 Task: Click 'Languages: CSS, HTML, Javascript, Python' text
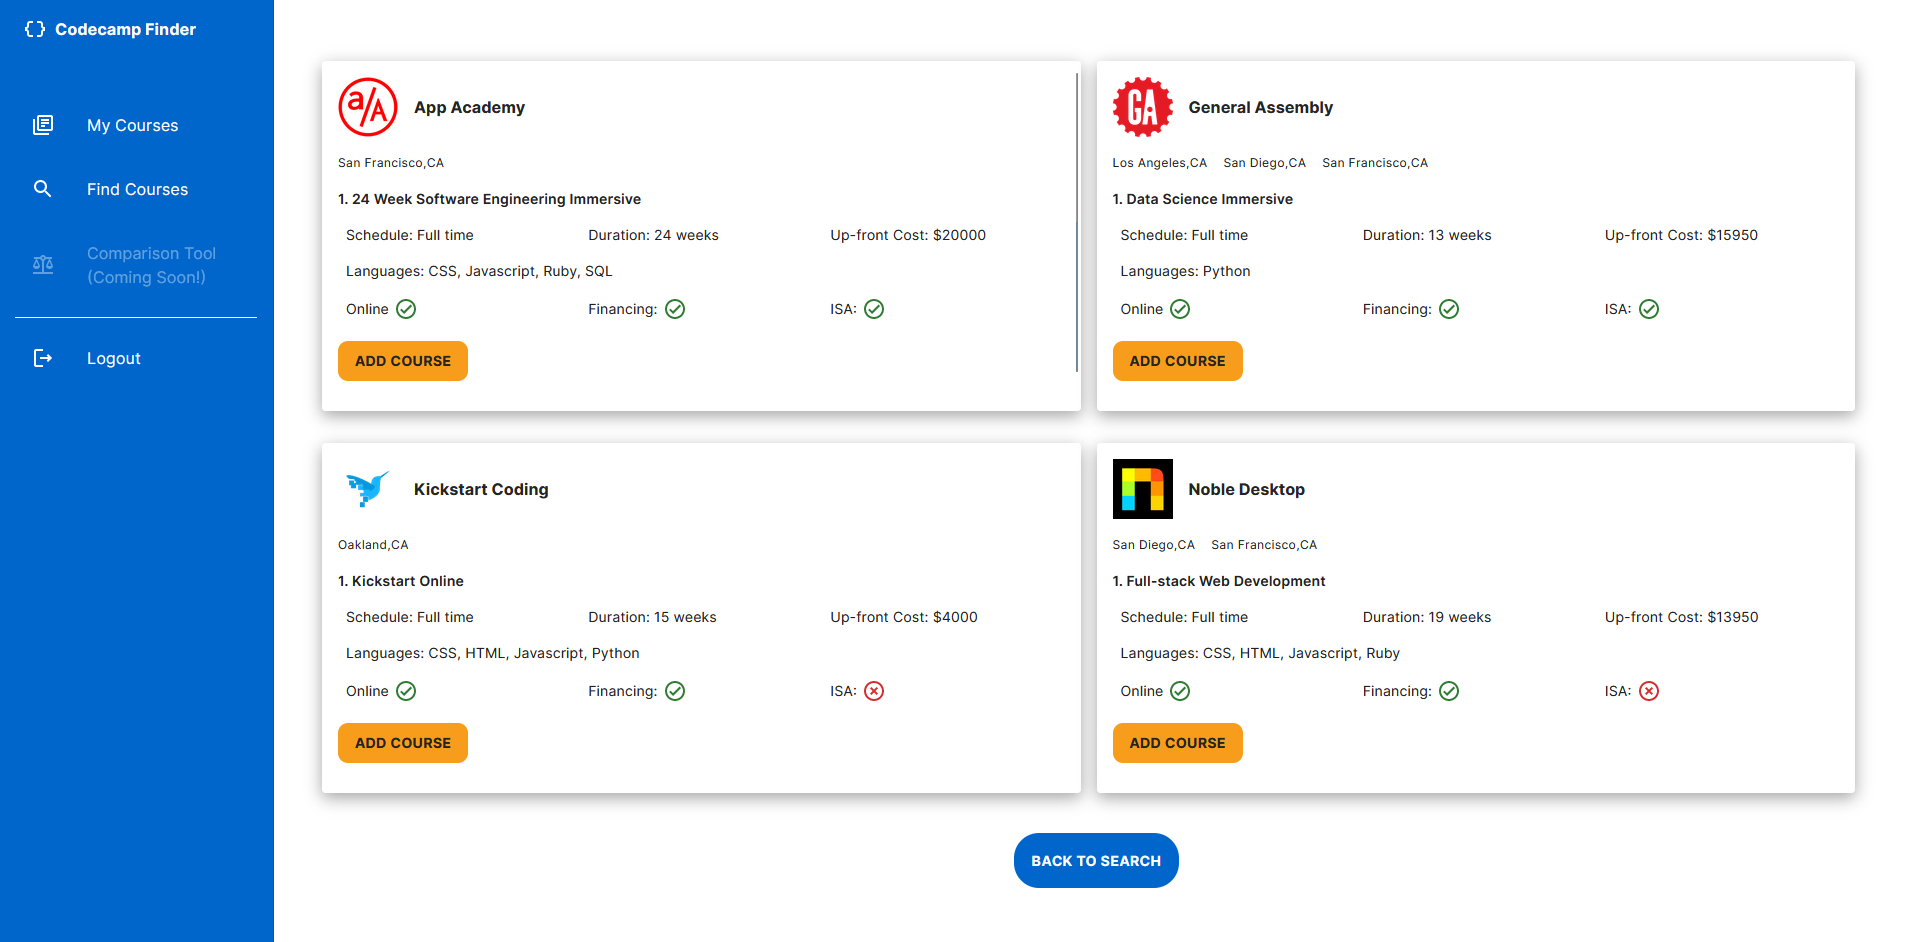493,653
